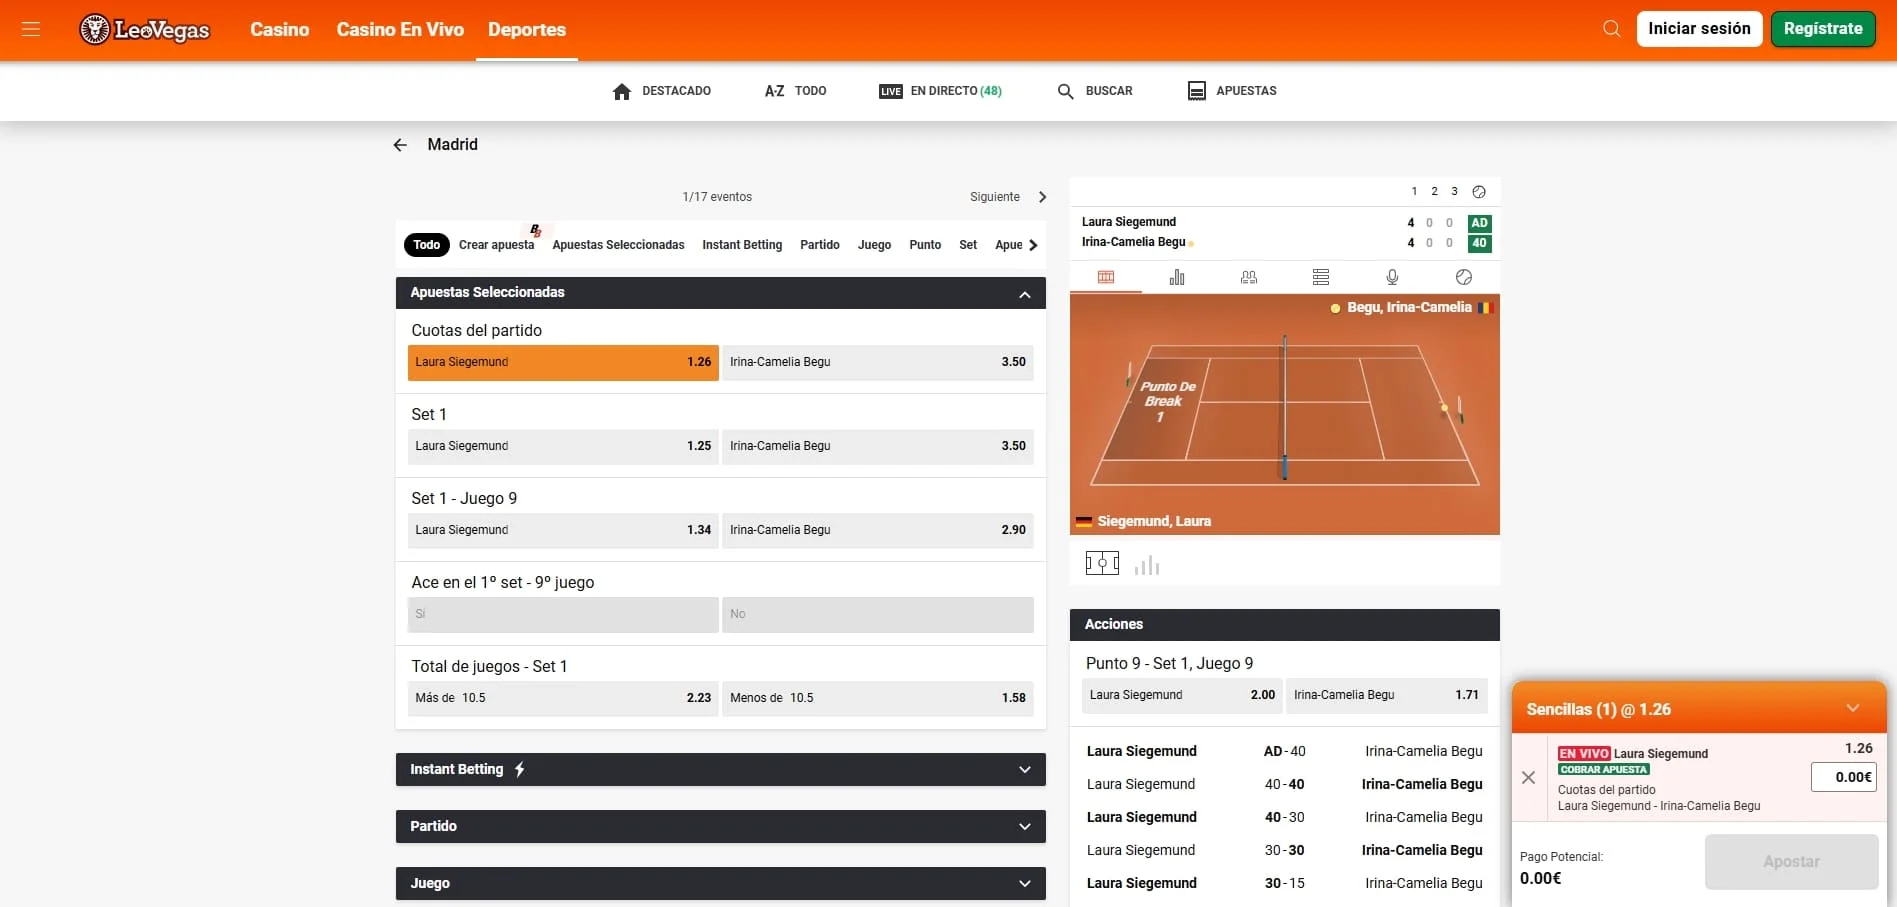Screen dimensions: 1897x907
Task: Pick Irina-Camelia Begu Set 1 odds 3.50
Action: 878,447
